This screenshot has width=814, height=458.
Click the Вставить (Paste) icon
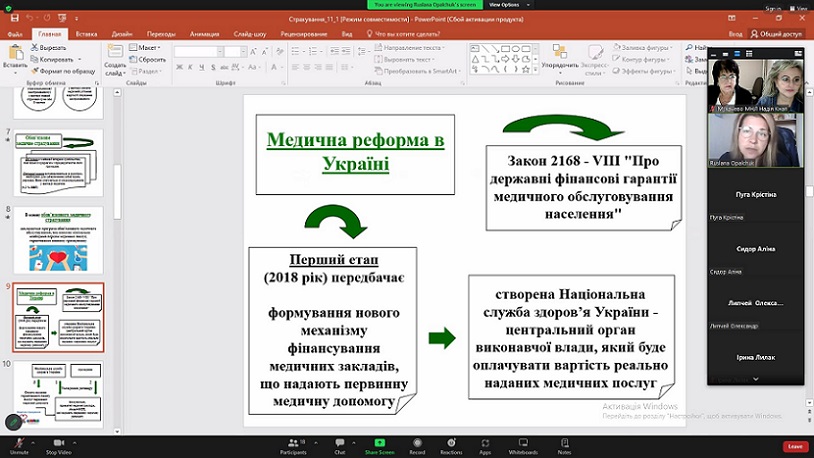[x=16, y=52]
